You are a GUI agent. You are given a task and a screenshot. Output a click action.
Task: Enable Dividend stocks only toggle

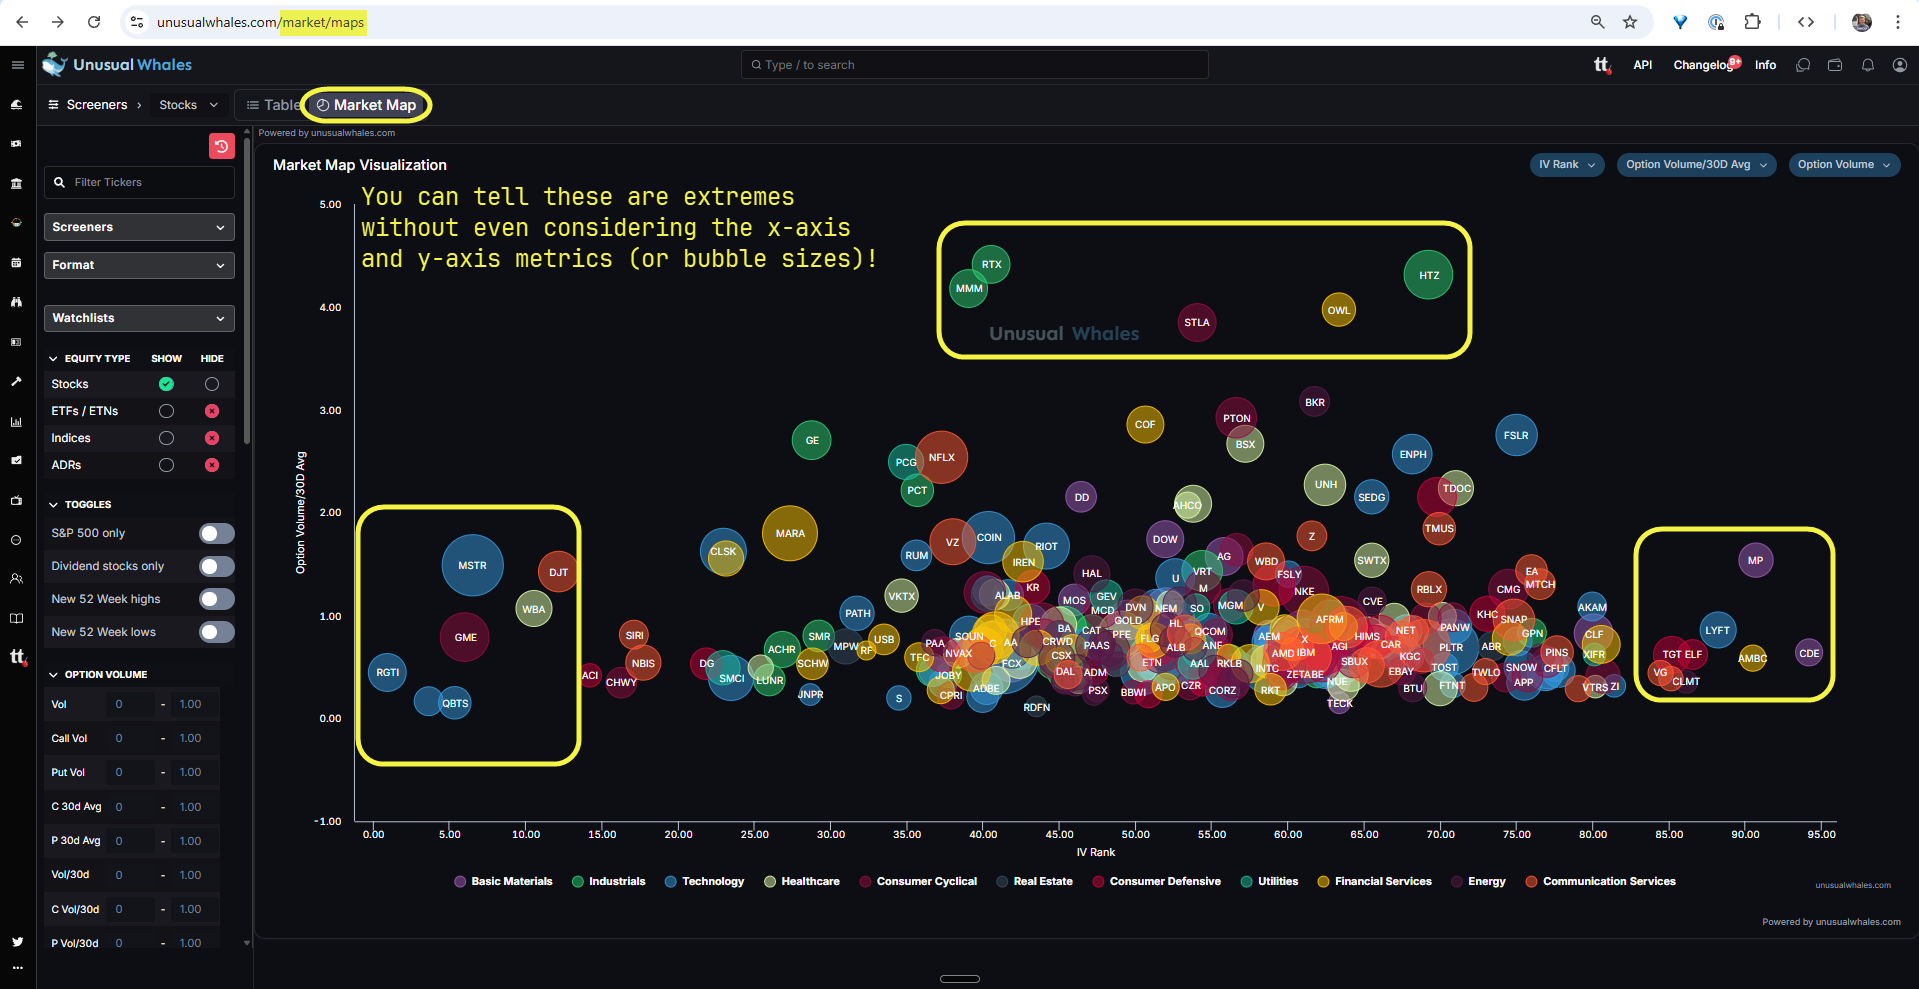[x=216, y=566]
